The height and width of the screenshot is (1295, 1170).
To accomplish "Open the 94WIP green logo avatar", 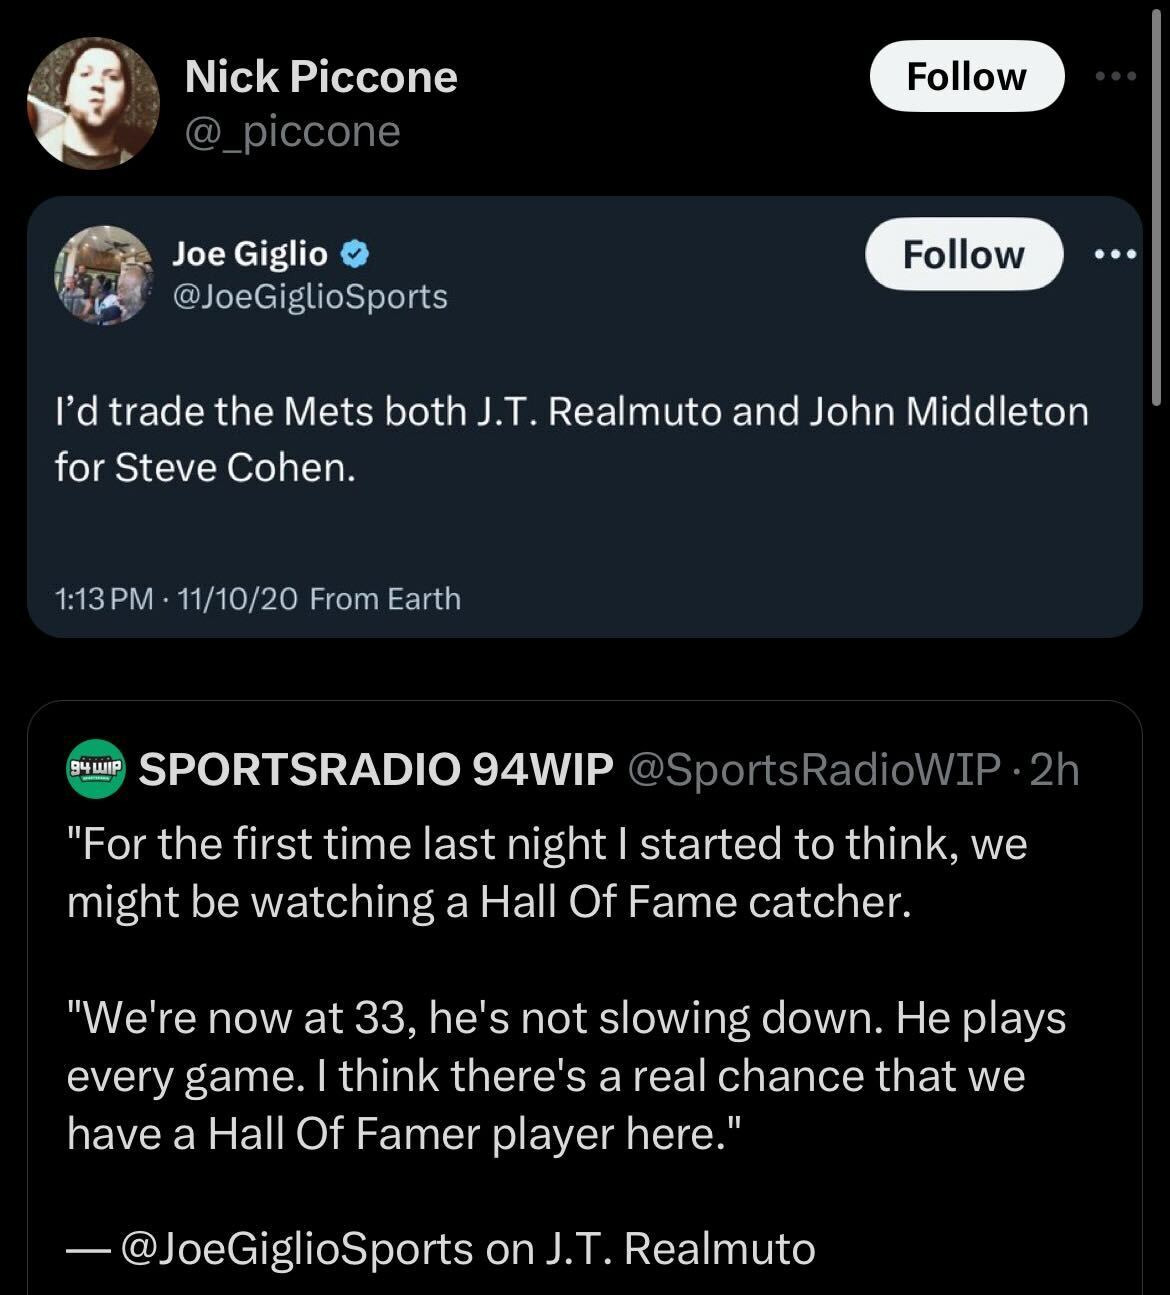I will pyautogui.click(x=96, y=769).
